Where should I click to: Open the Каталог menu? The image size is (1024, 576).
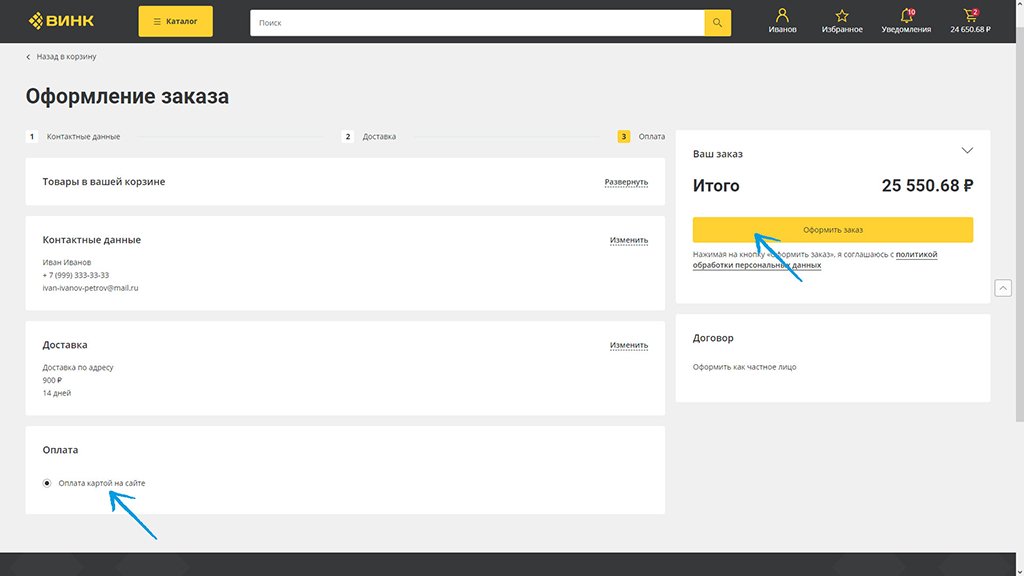[175, 22]
